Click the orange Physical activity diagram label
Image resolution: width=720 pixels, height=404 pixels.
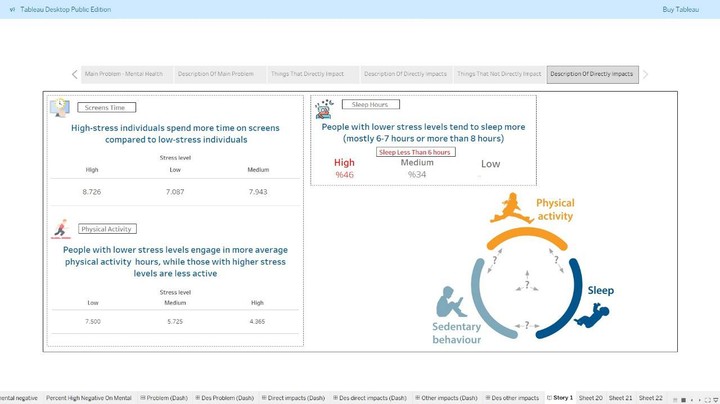(x=555, y=209)
